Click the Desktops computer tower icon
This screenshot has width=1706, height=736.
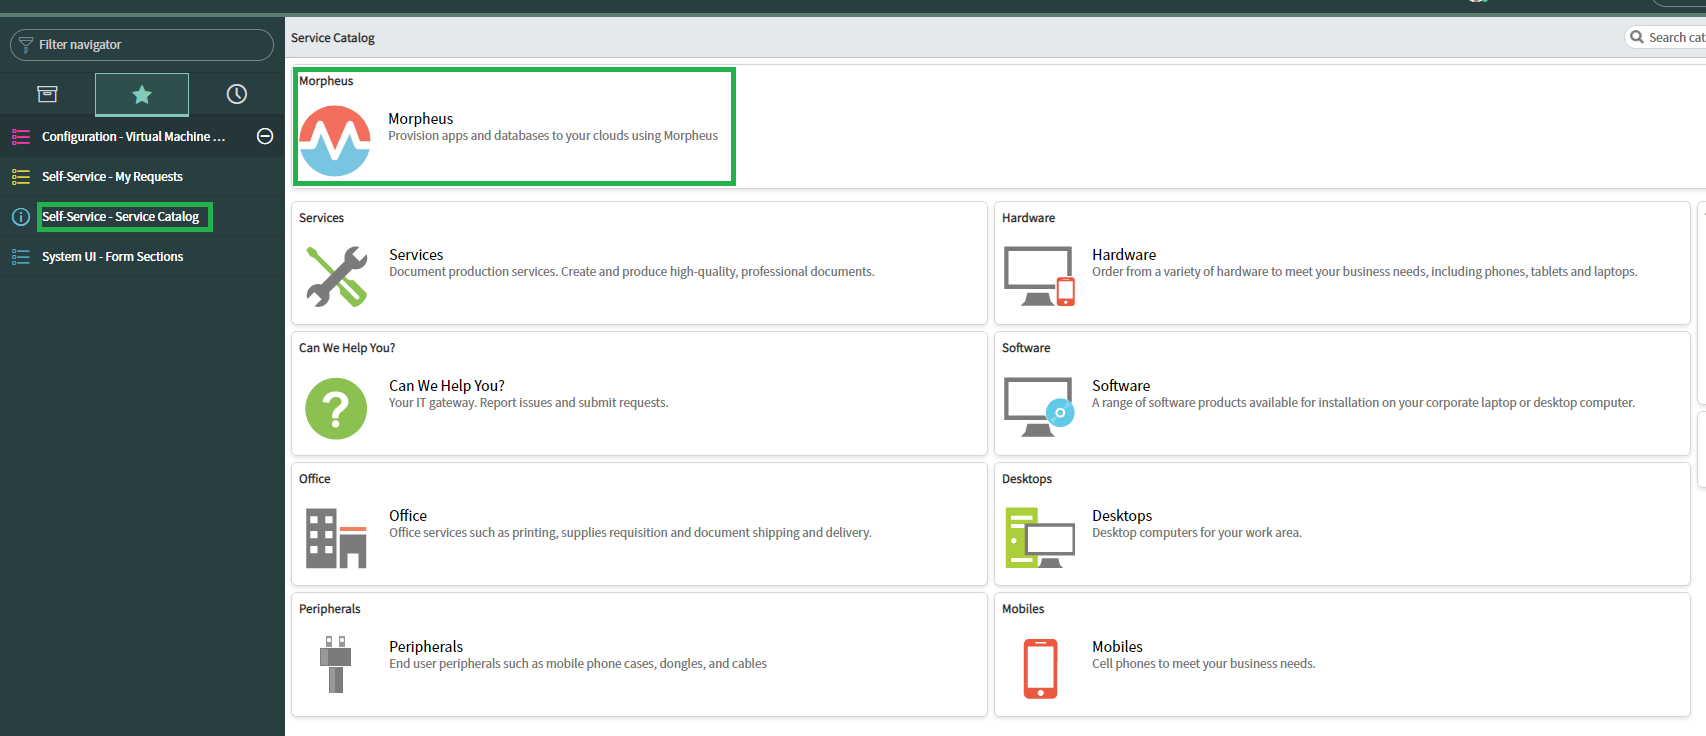1039,538
